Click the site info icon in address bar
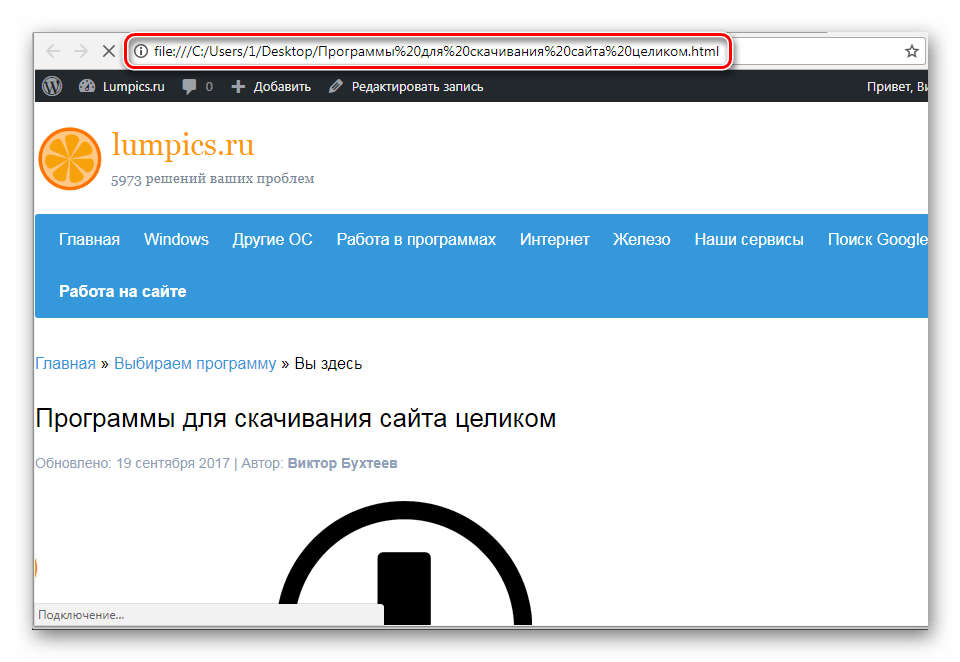 tap(141, 51)
